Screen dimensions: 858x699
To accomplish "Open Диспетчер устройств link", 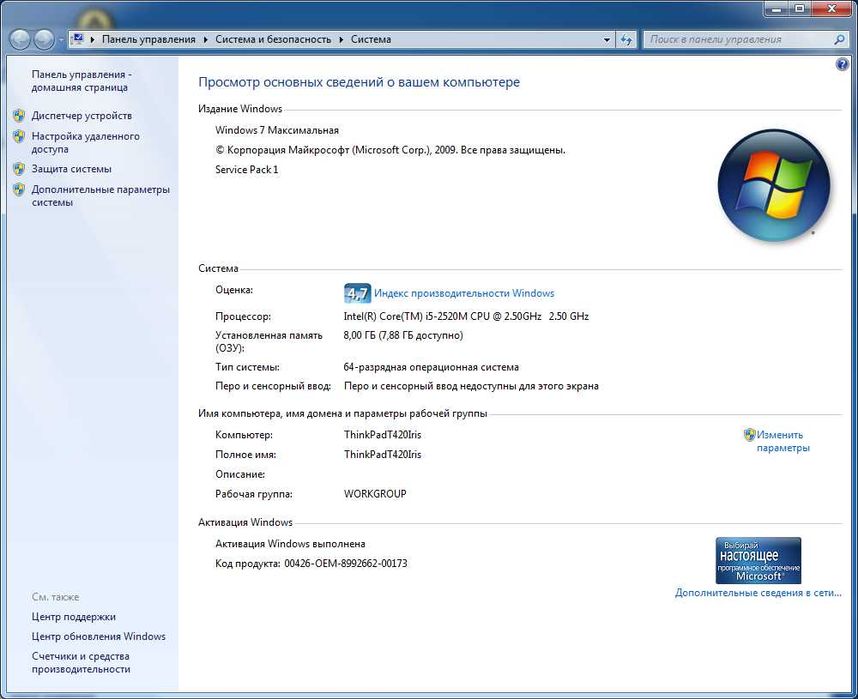I will point(82,115).
